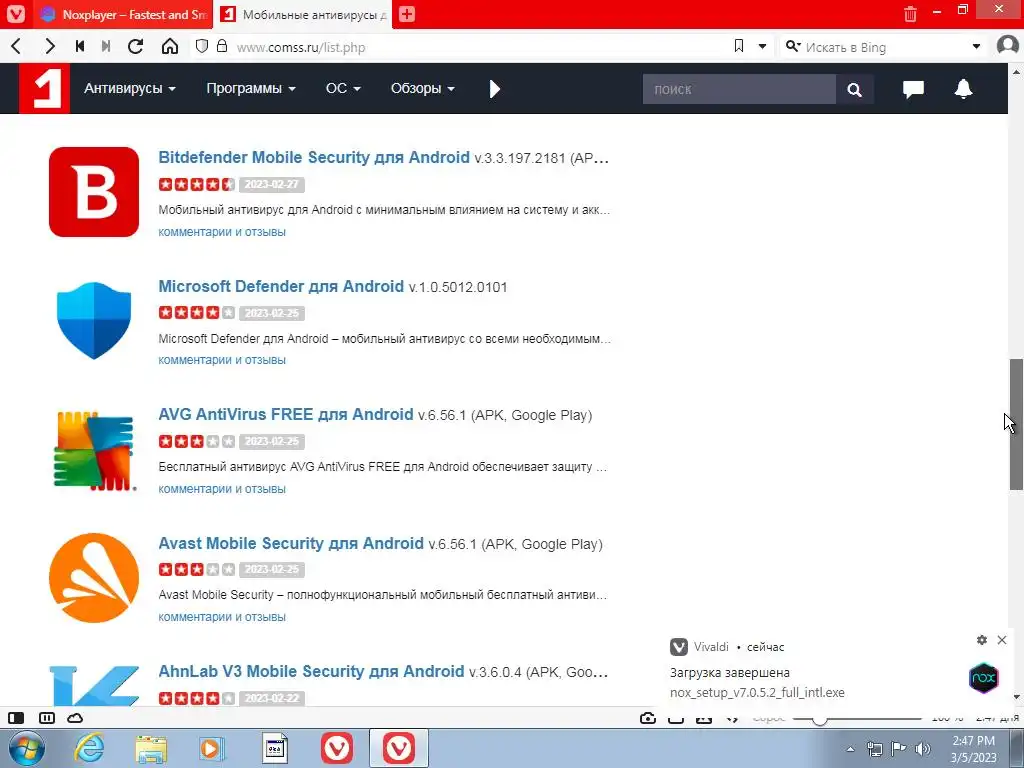Open the Vivaldi main menu icon
This screenshot has height=768, width=1024.
coord(15,14)
